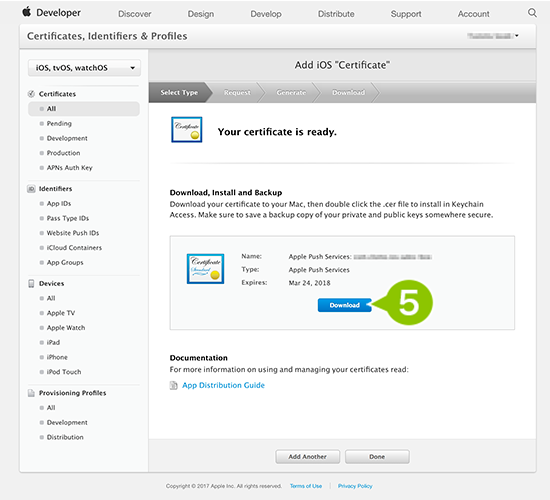
Task: Click the document icon beside App Distribution Guide
Action: 174,385
